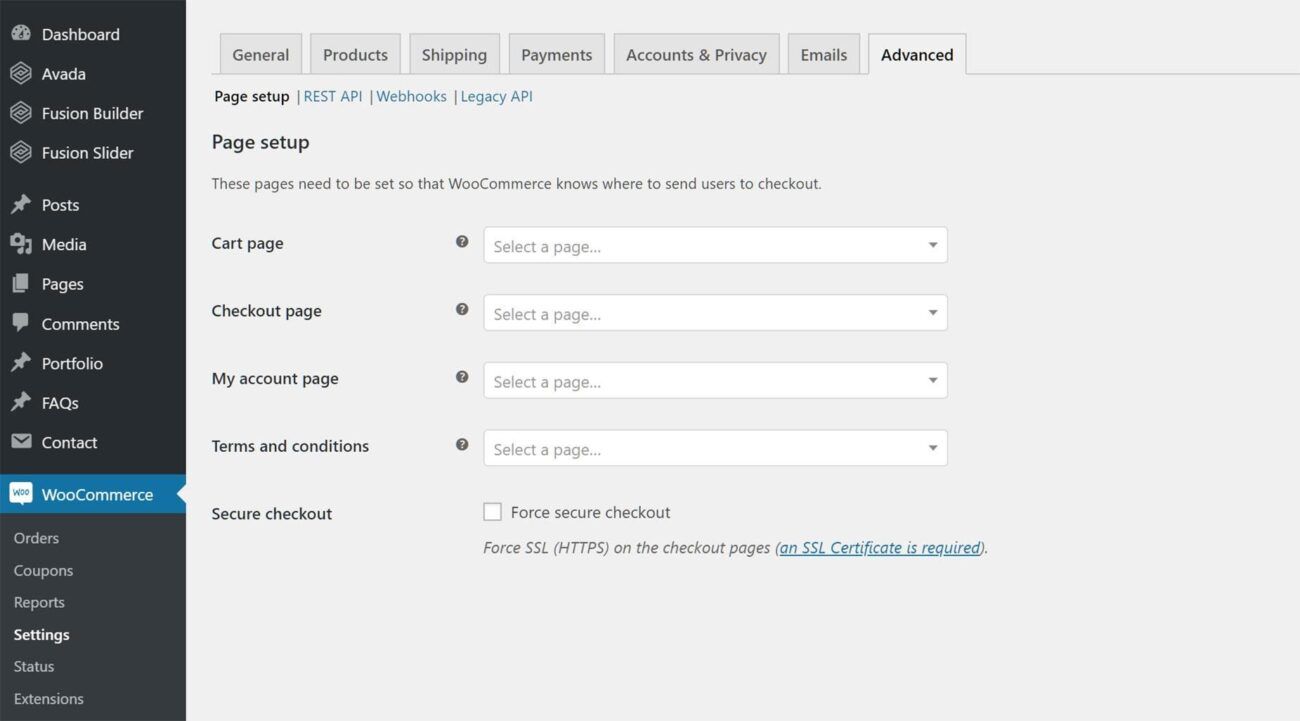
Task: Open the Terms and conditions dropdown
Action: [715, 448]
